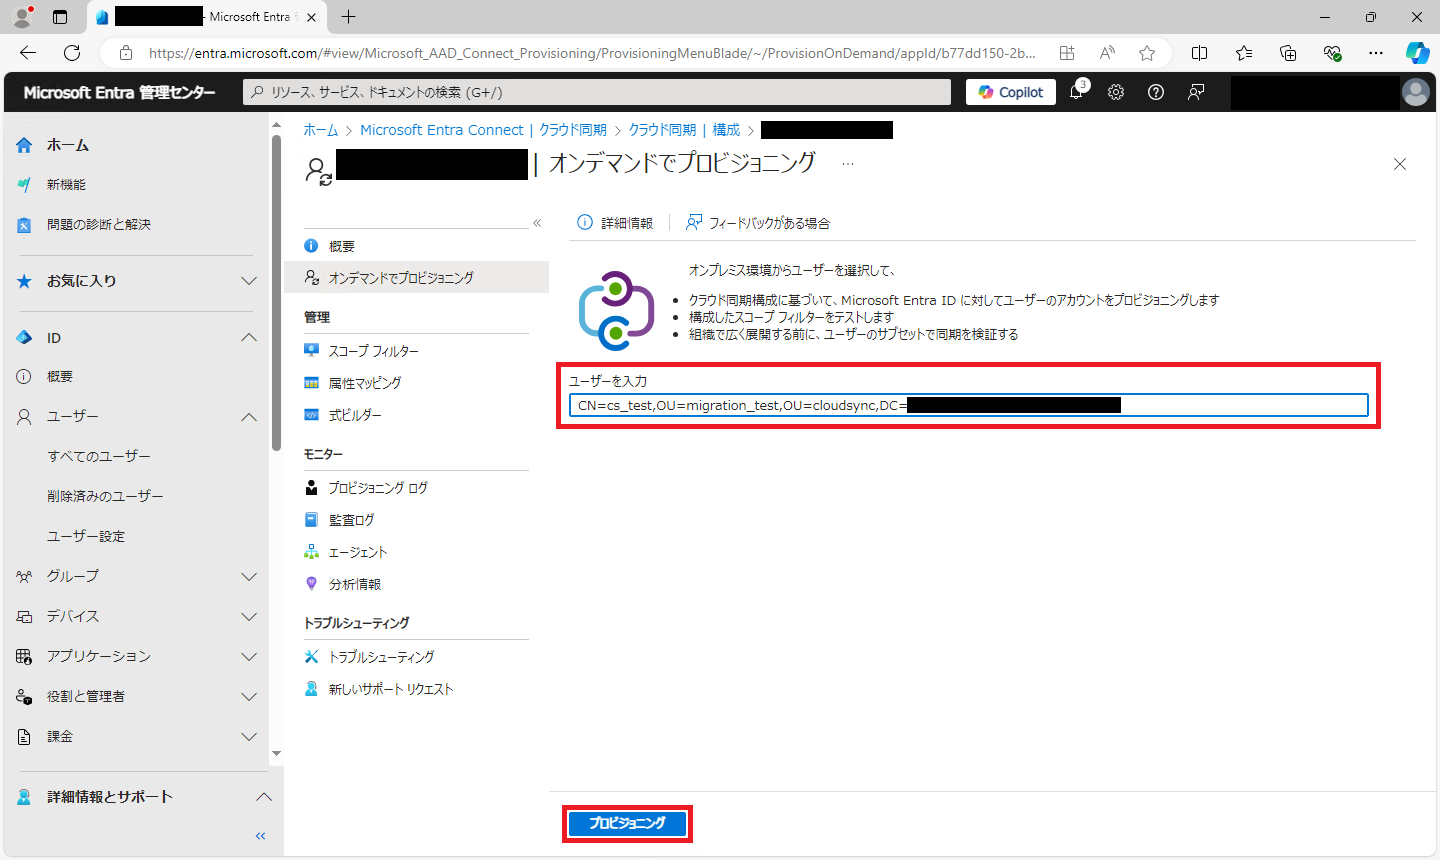The height and width of the screenshot is (860, 1440).
Task: Open browser essentials heart icon
Action: pos(1332,53)
